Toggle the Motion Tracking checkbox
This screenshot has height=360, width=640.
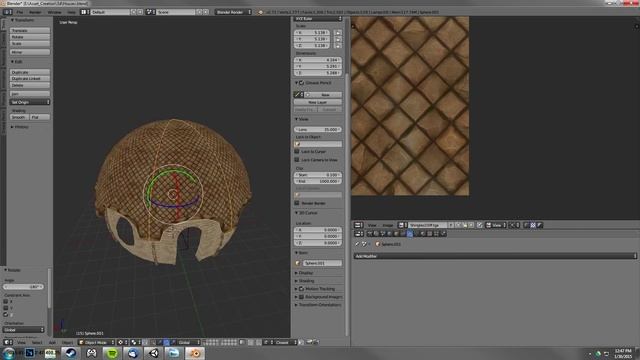pos(302,289)
